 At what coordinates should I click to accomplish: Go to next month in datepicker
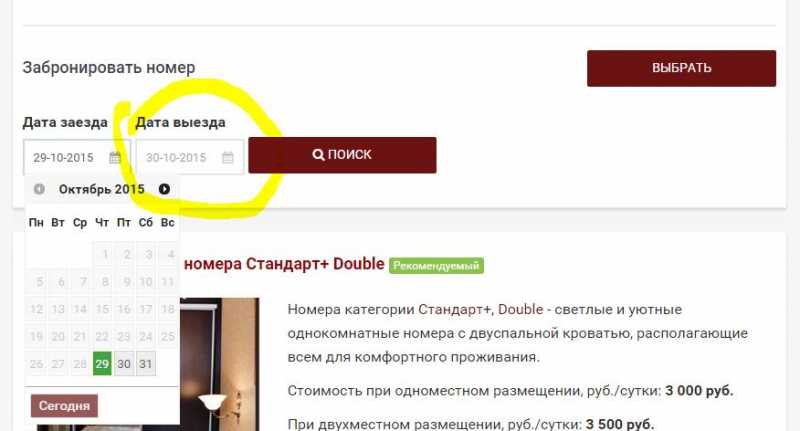tap(164, 189)
